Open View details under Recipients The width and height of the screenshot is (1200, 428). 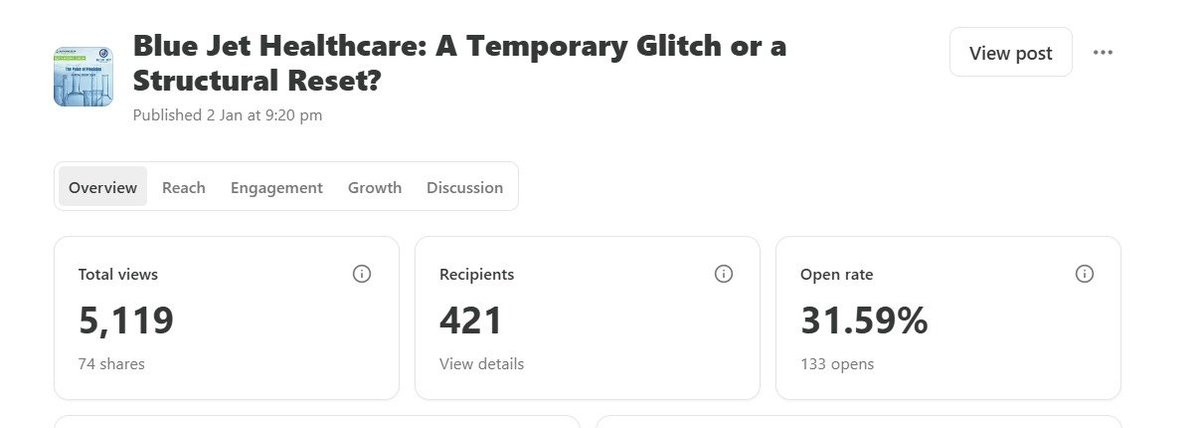482,364
